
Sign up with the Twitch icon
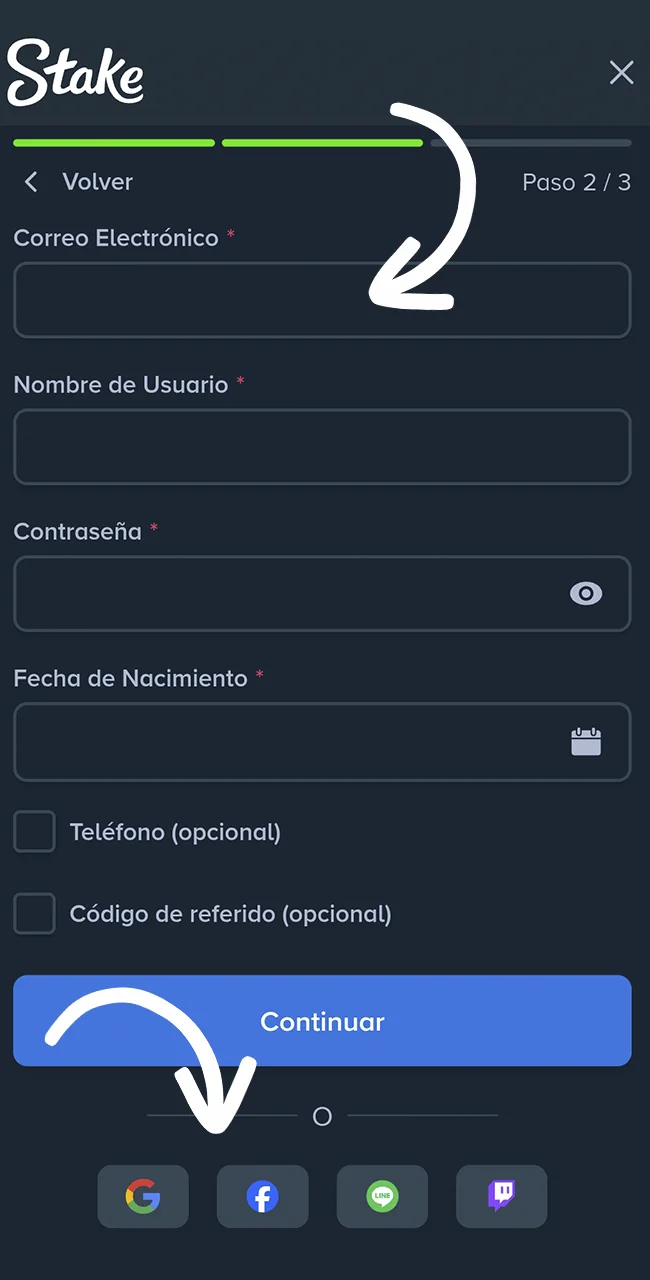click(501, 1196)
